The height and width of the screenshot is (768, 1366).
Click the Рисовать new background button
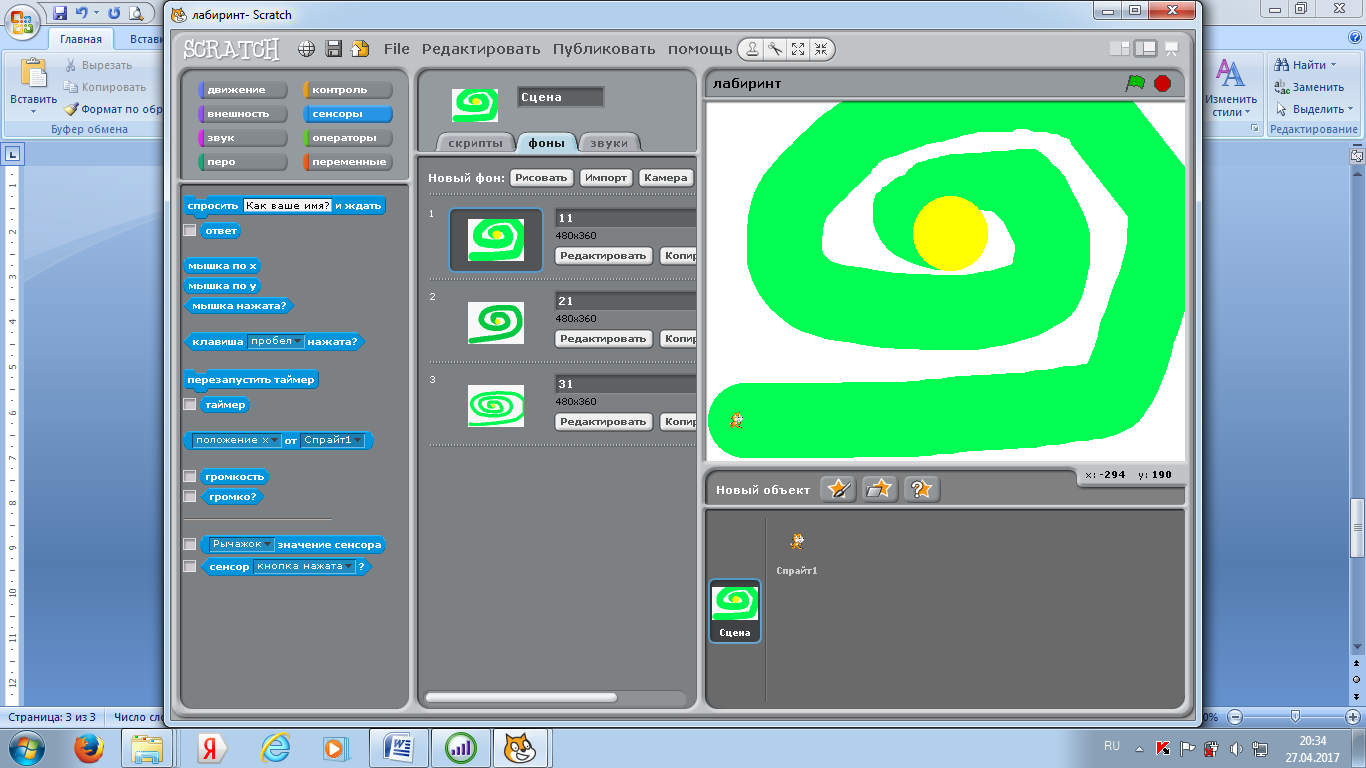pos(541,177)
